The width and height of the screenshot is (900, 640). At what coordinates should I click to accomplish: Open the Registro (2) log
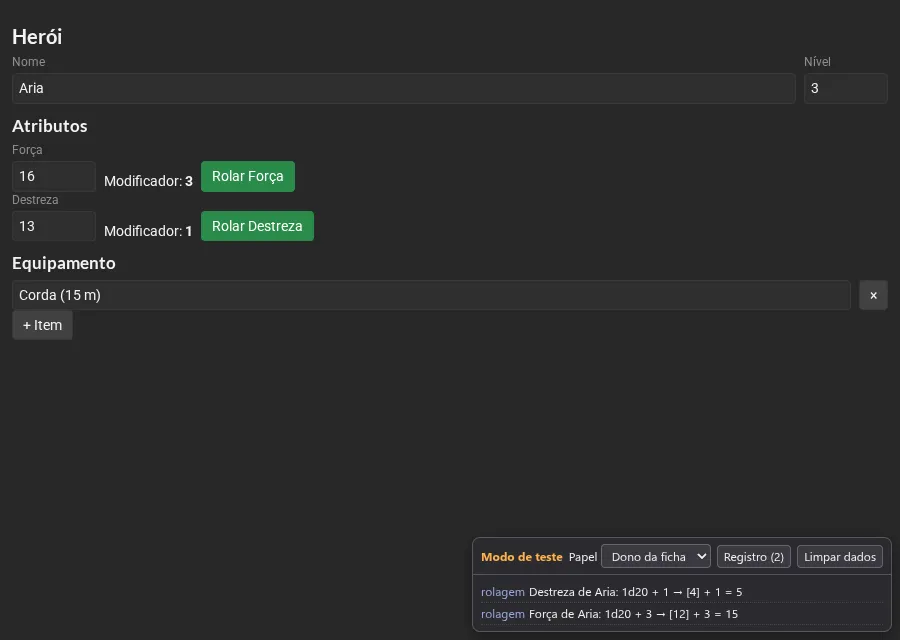pos(754,556)
